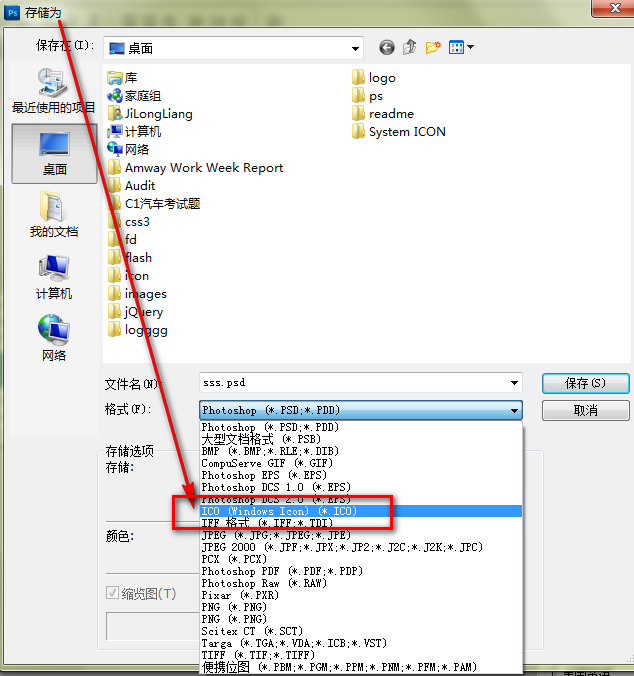Go back using the back arrow icon
This screenshot has width=634, height=676.
pyautogui.click(x=387, y=47)
